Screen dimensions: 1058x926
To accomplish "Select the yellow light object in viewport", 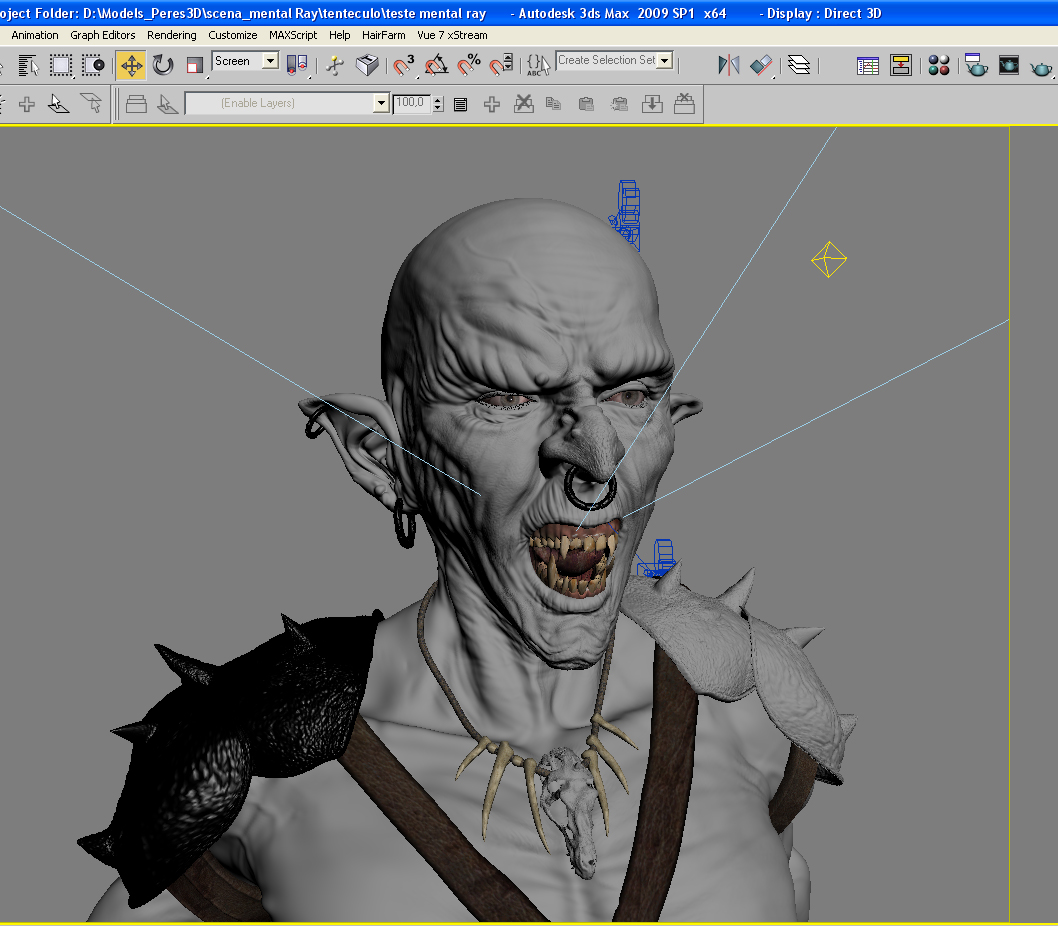I will point(829,259).
